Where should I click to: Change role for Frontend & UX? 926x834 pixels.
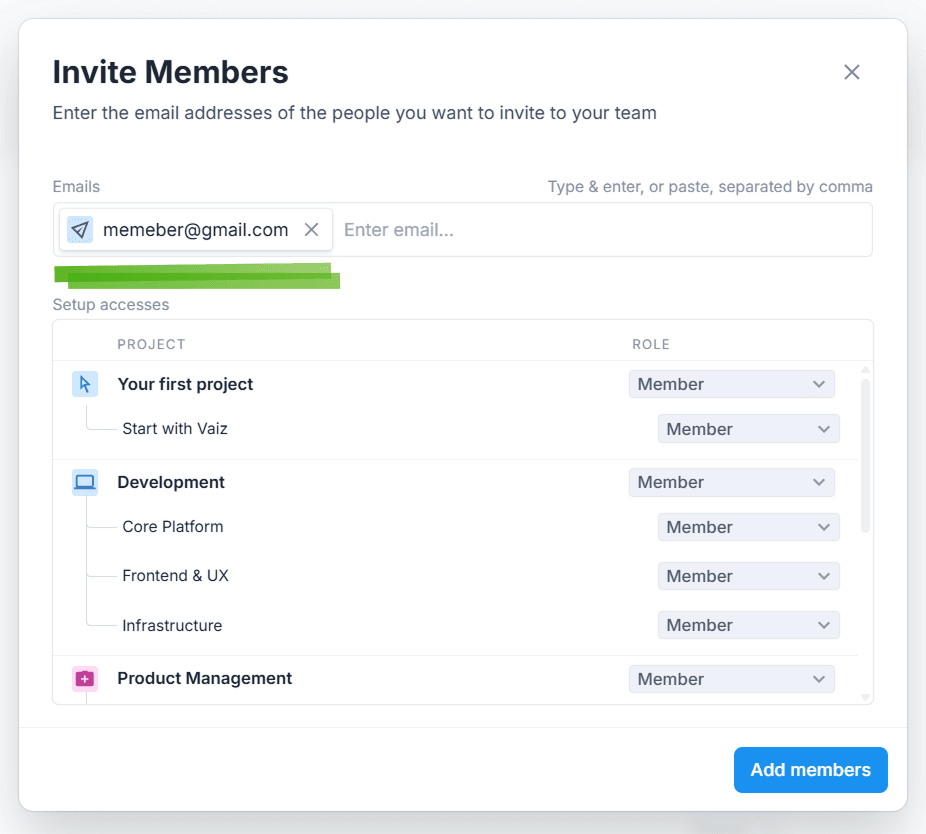[748, 576]
